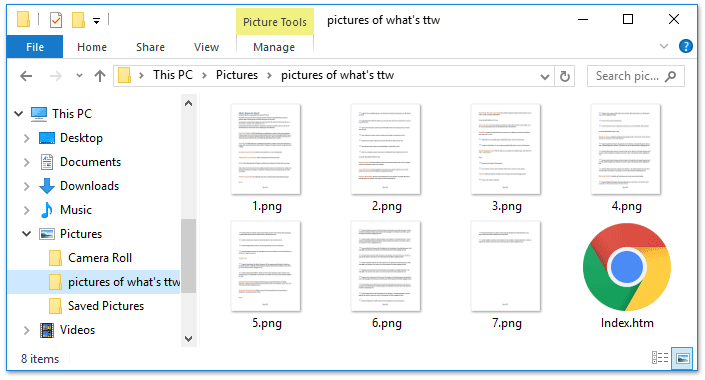Go up one folder level arrow
The image size is (705, 380).
[100, 76]
